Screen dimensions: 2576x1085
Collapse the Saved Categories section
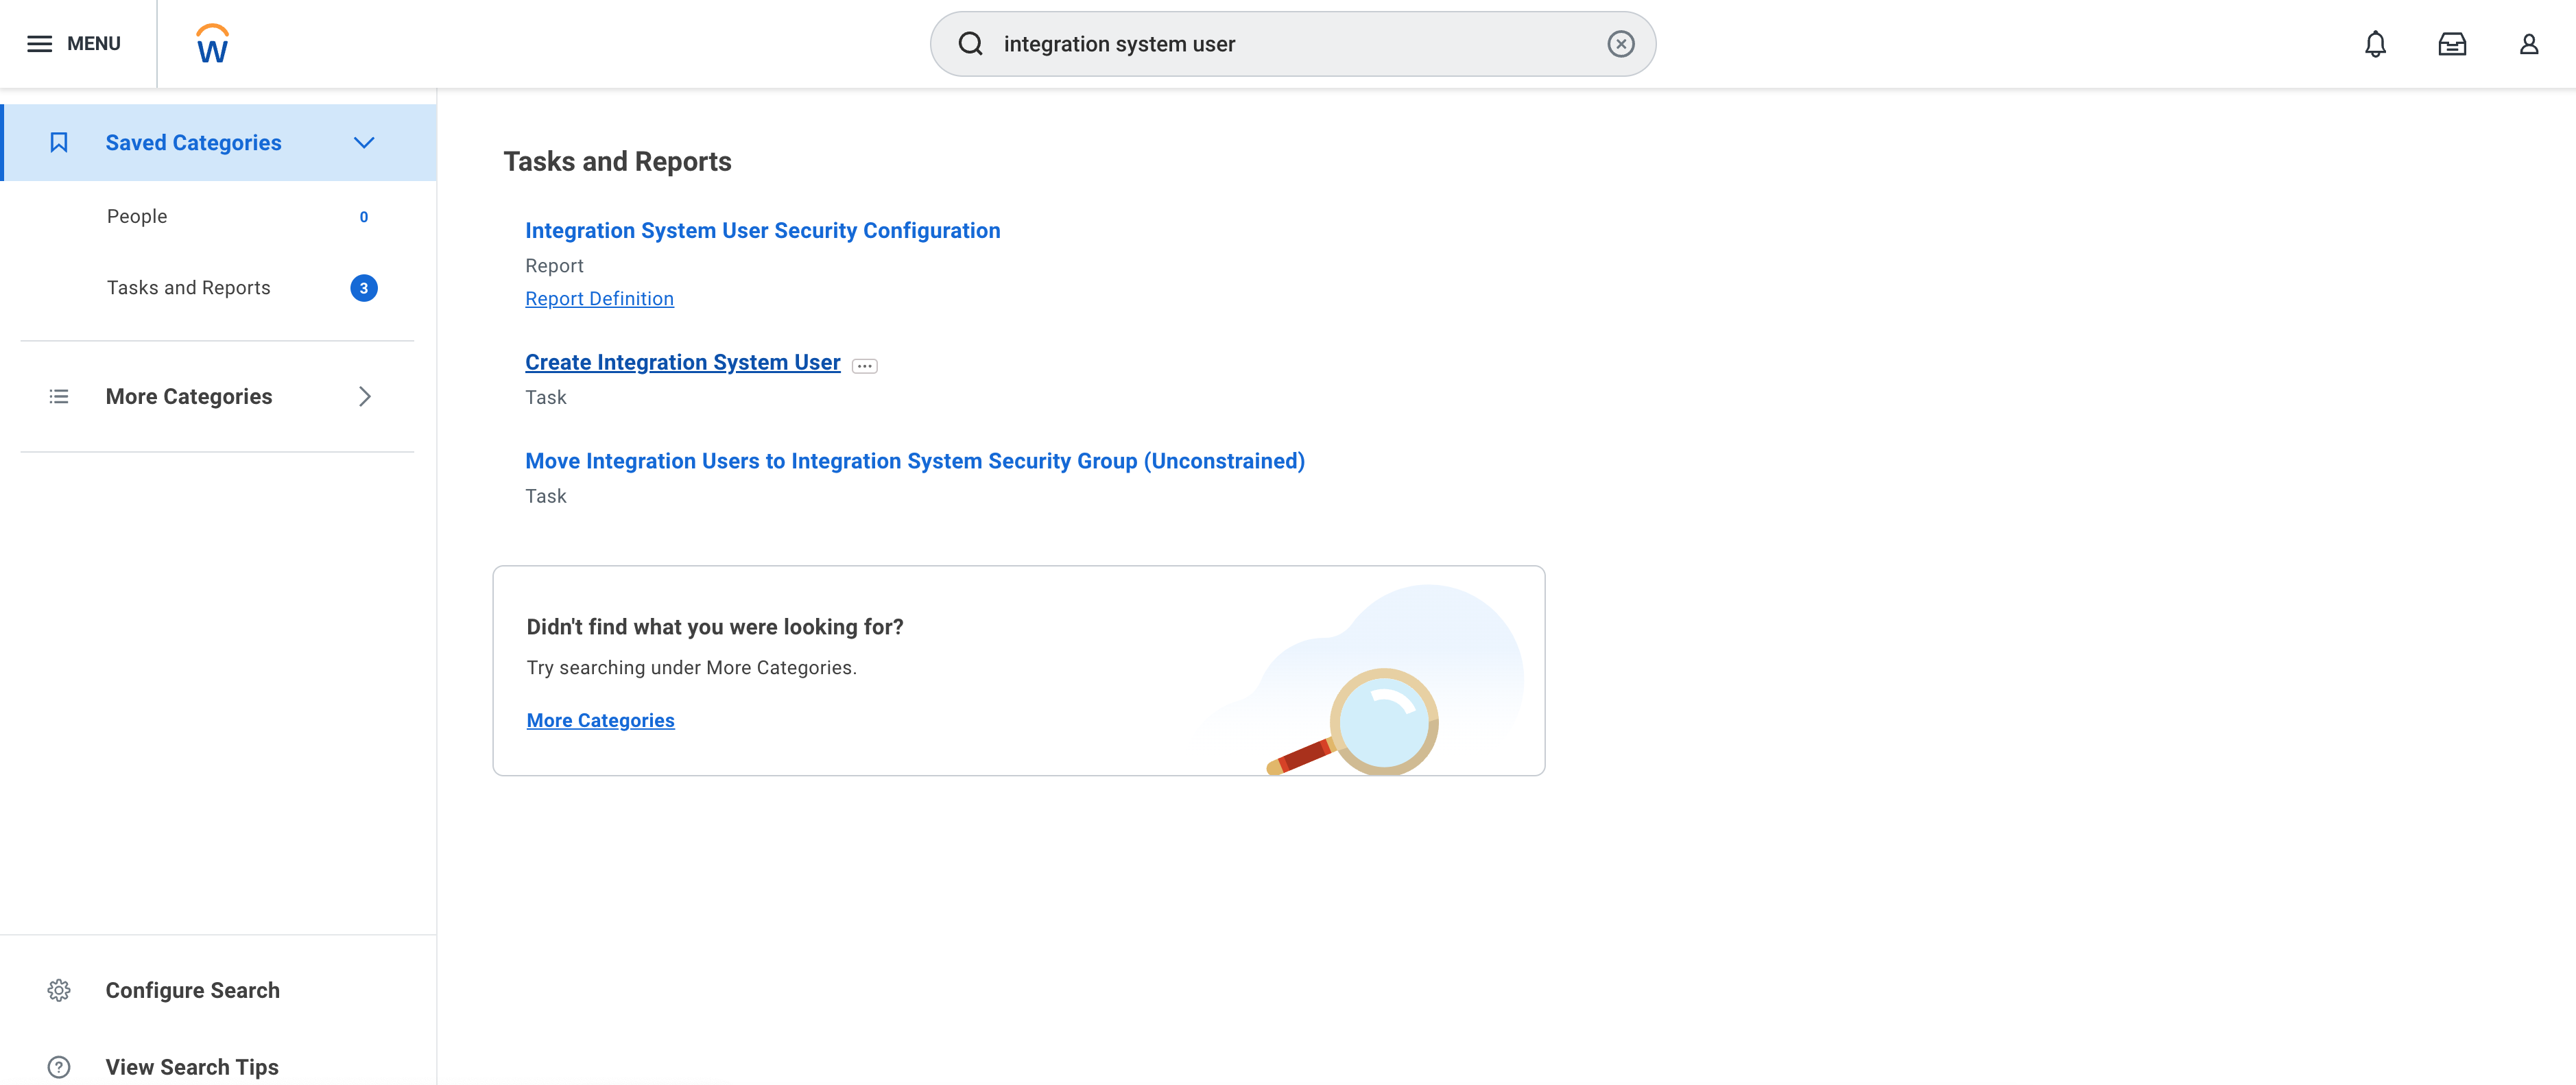point(364,142)
